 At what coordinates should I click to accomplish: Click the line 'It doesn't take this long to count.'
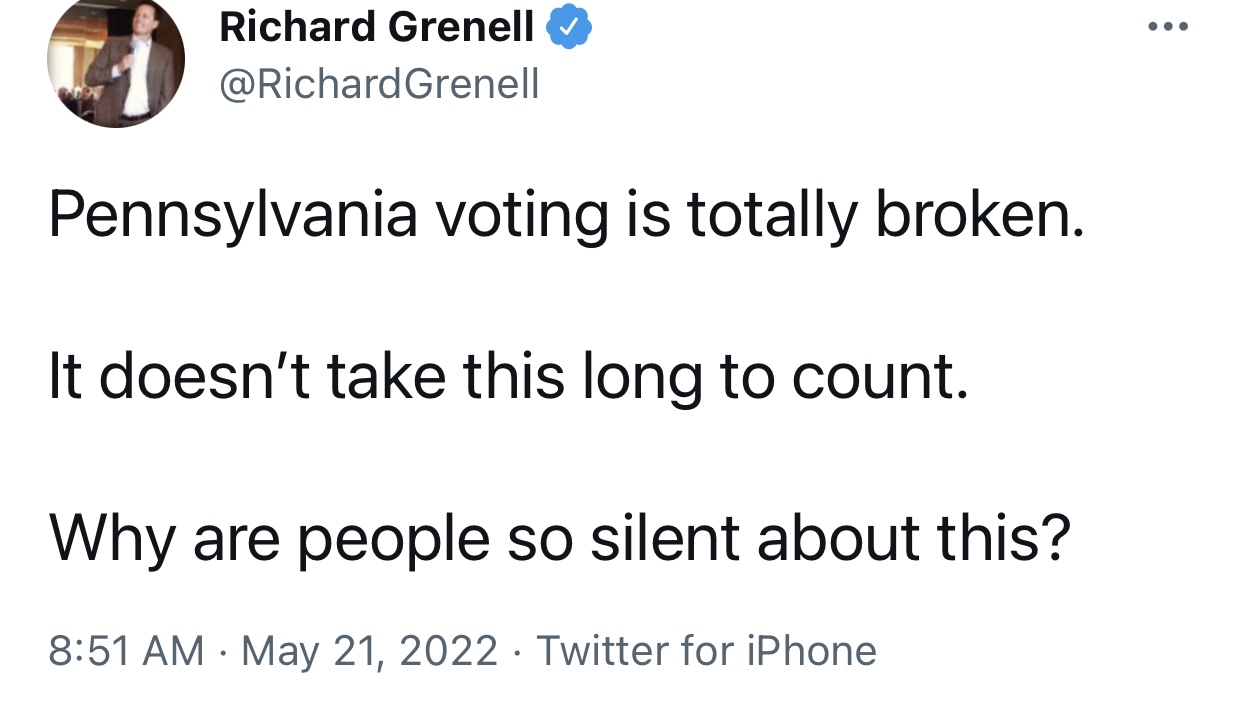[x=508, y=378]
